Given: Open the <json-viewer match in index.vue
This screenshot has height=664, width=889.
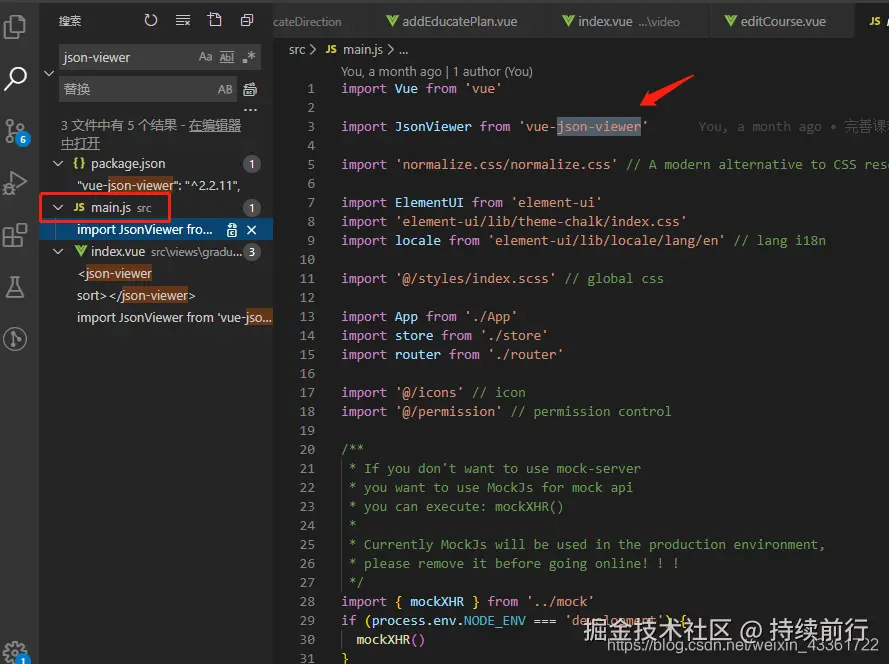Looking at the screenshot, I should click(x=115, y=273).
